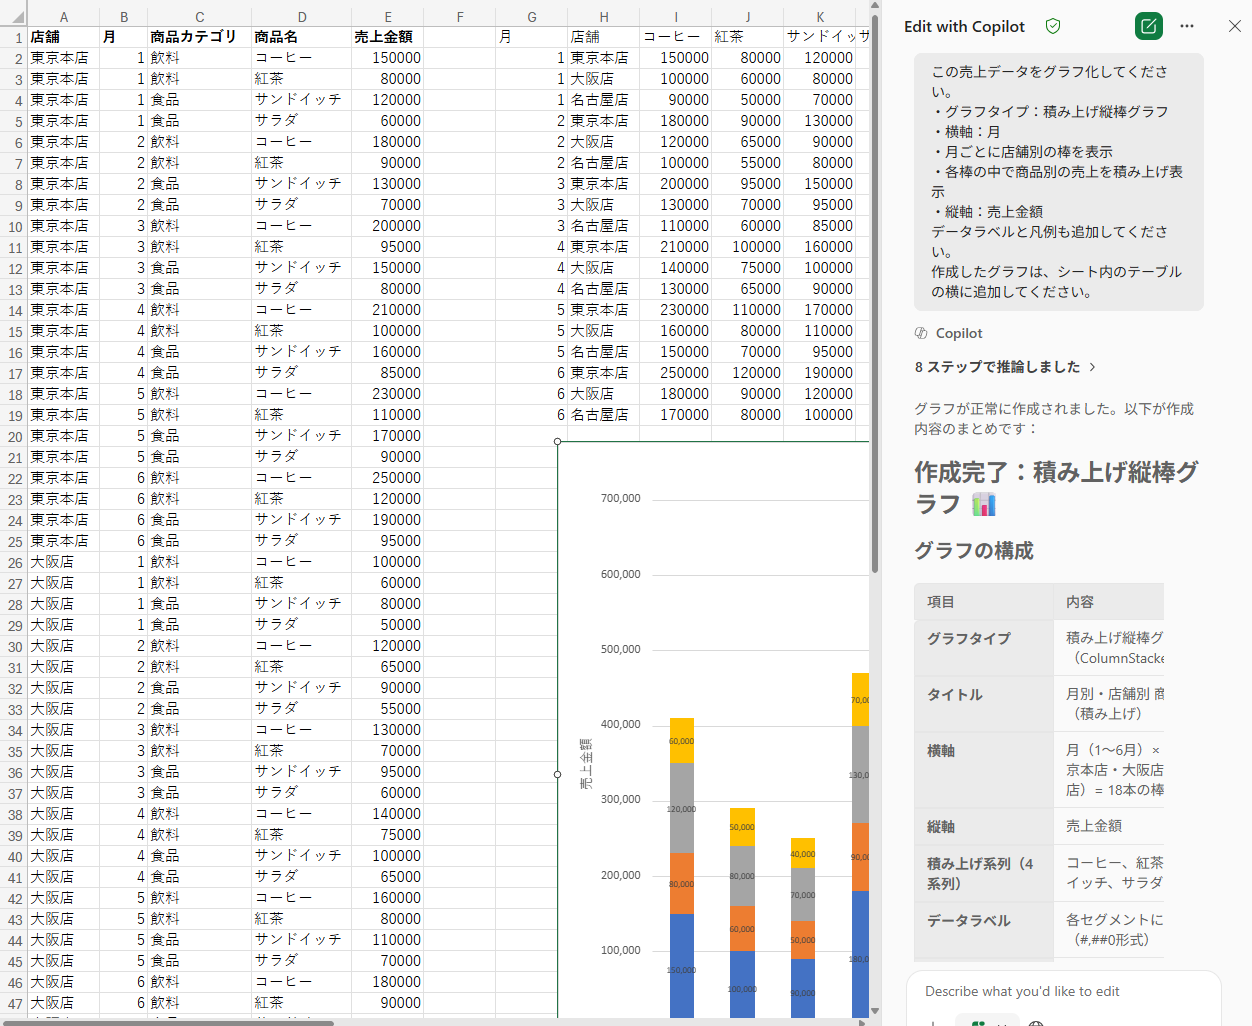Click the 売上金額 vertical axis title
Viewport: 1252px width, 1026px height.
(586, 764)
